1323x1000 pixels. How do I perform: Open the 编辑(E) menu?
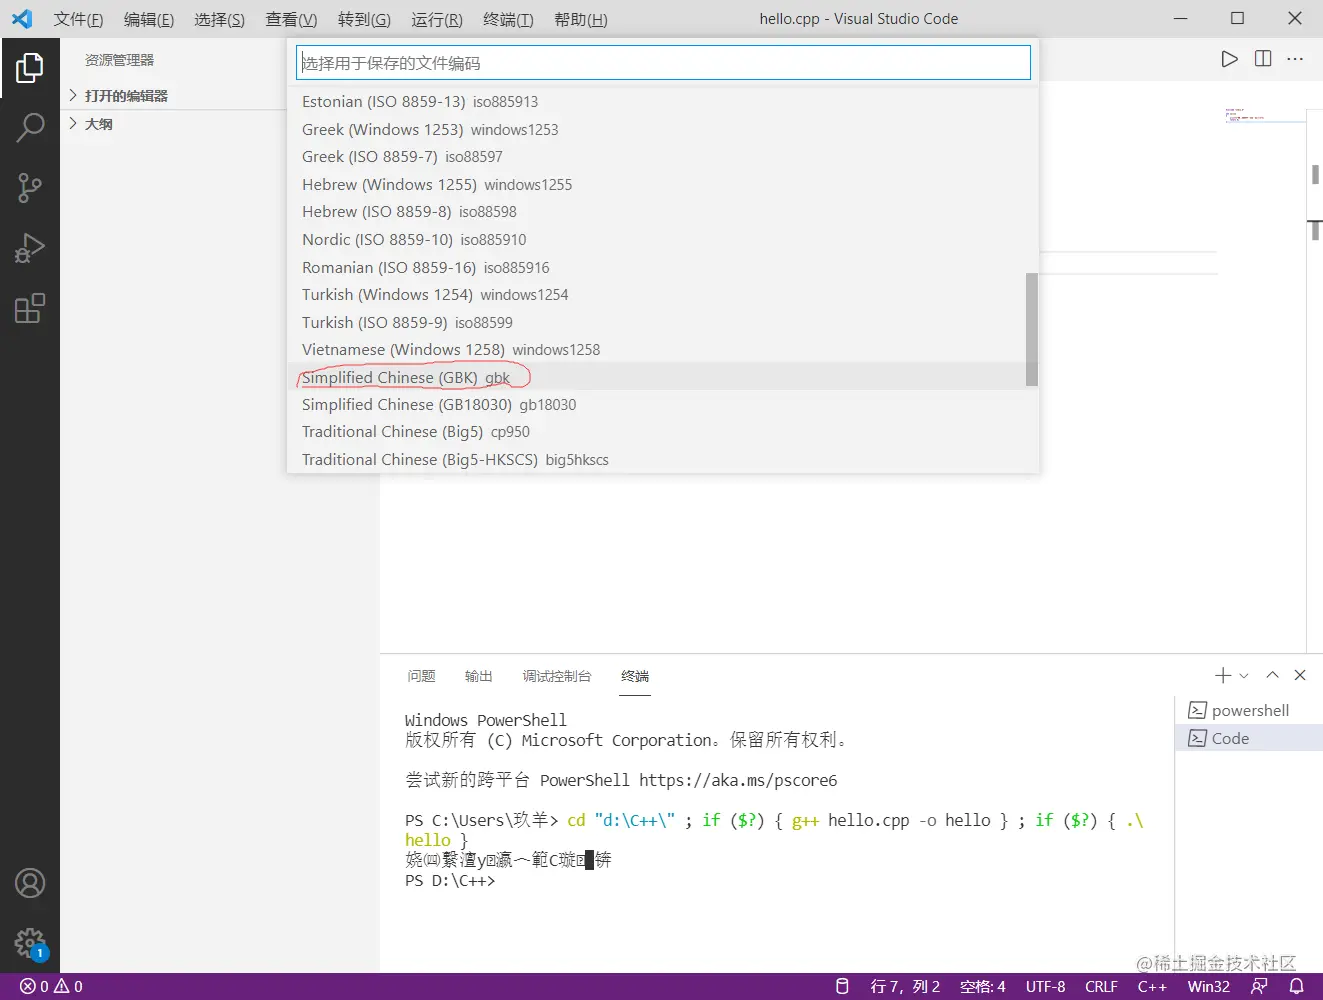(149, 19)
